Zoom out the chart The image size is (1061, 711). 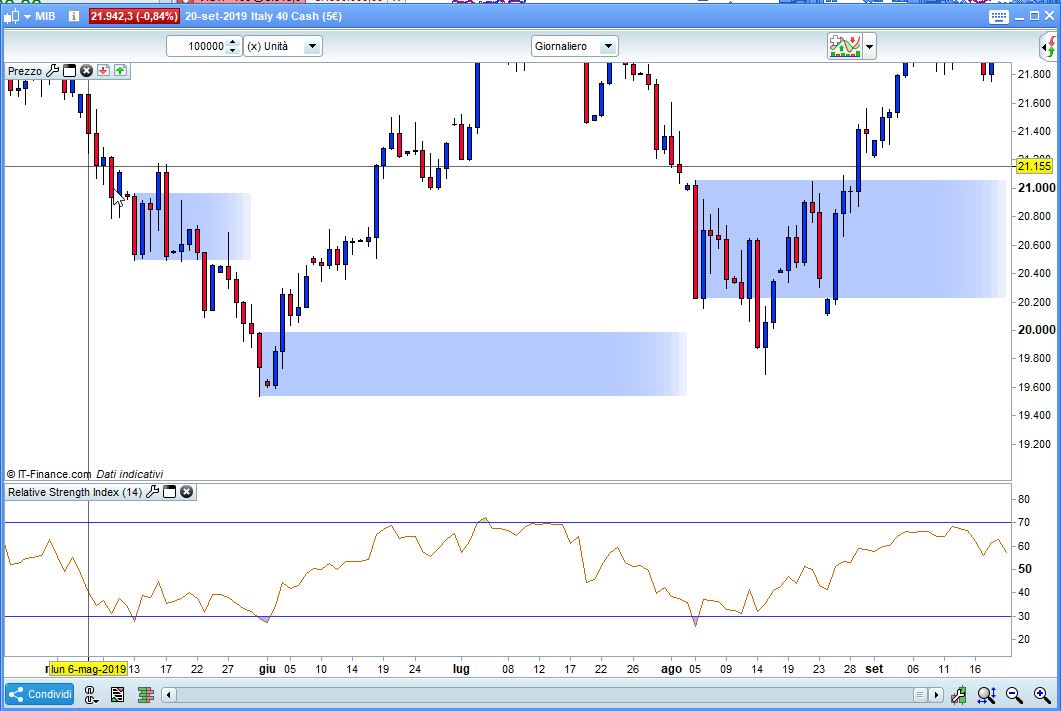point(1014,695)
